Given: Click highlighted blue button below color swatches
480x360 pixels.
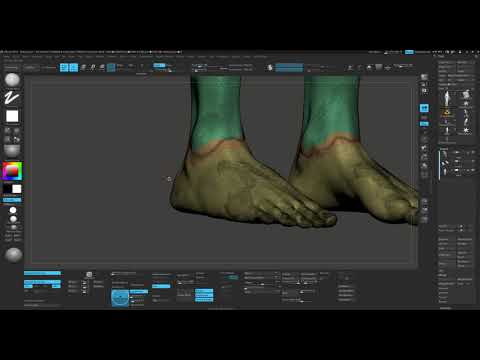Looking at the screenshot, I should (12, 200).
